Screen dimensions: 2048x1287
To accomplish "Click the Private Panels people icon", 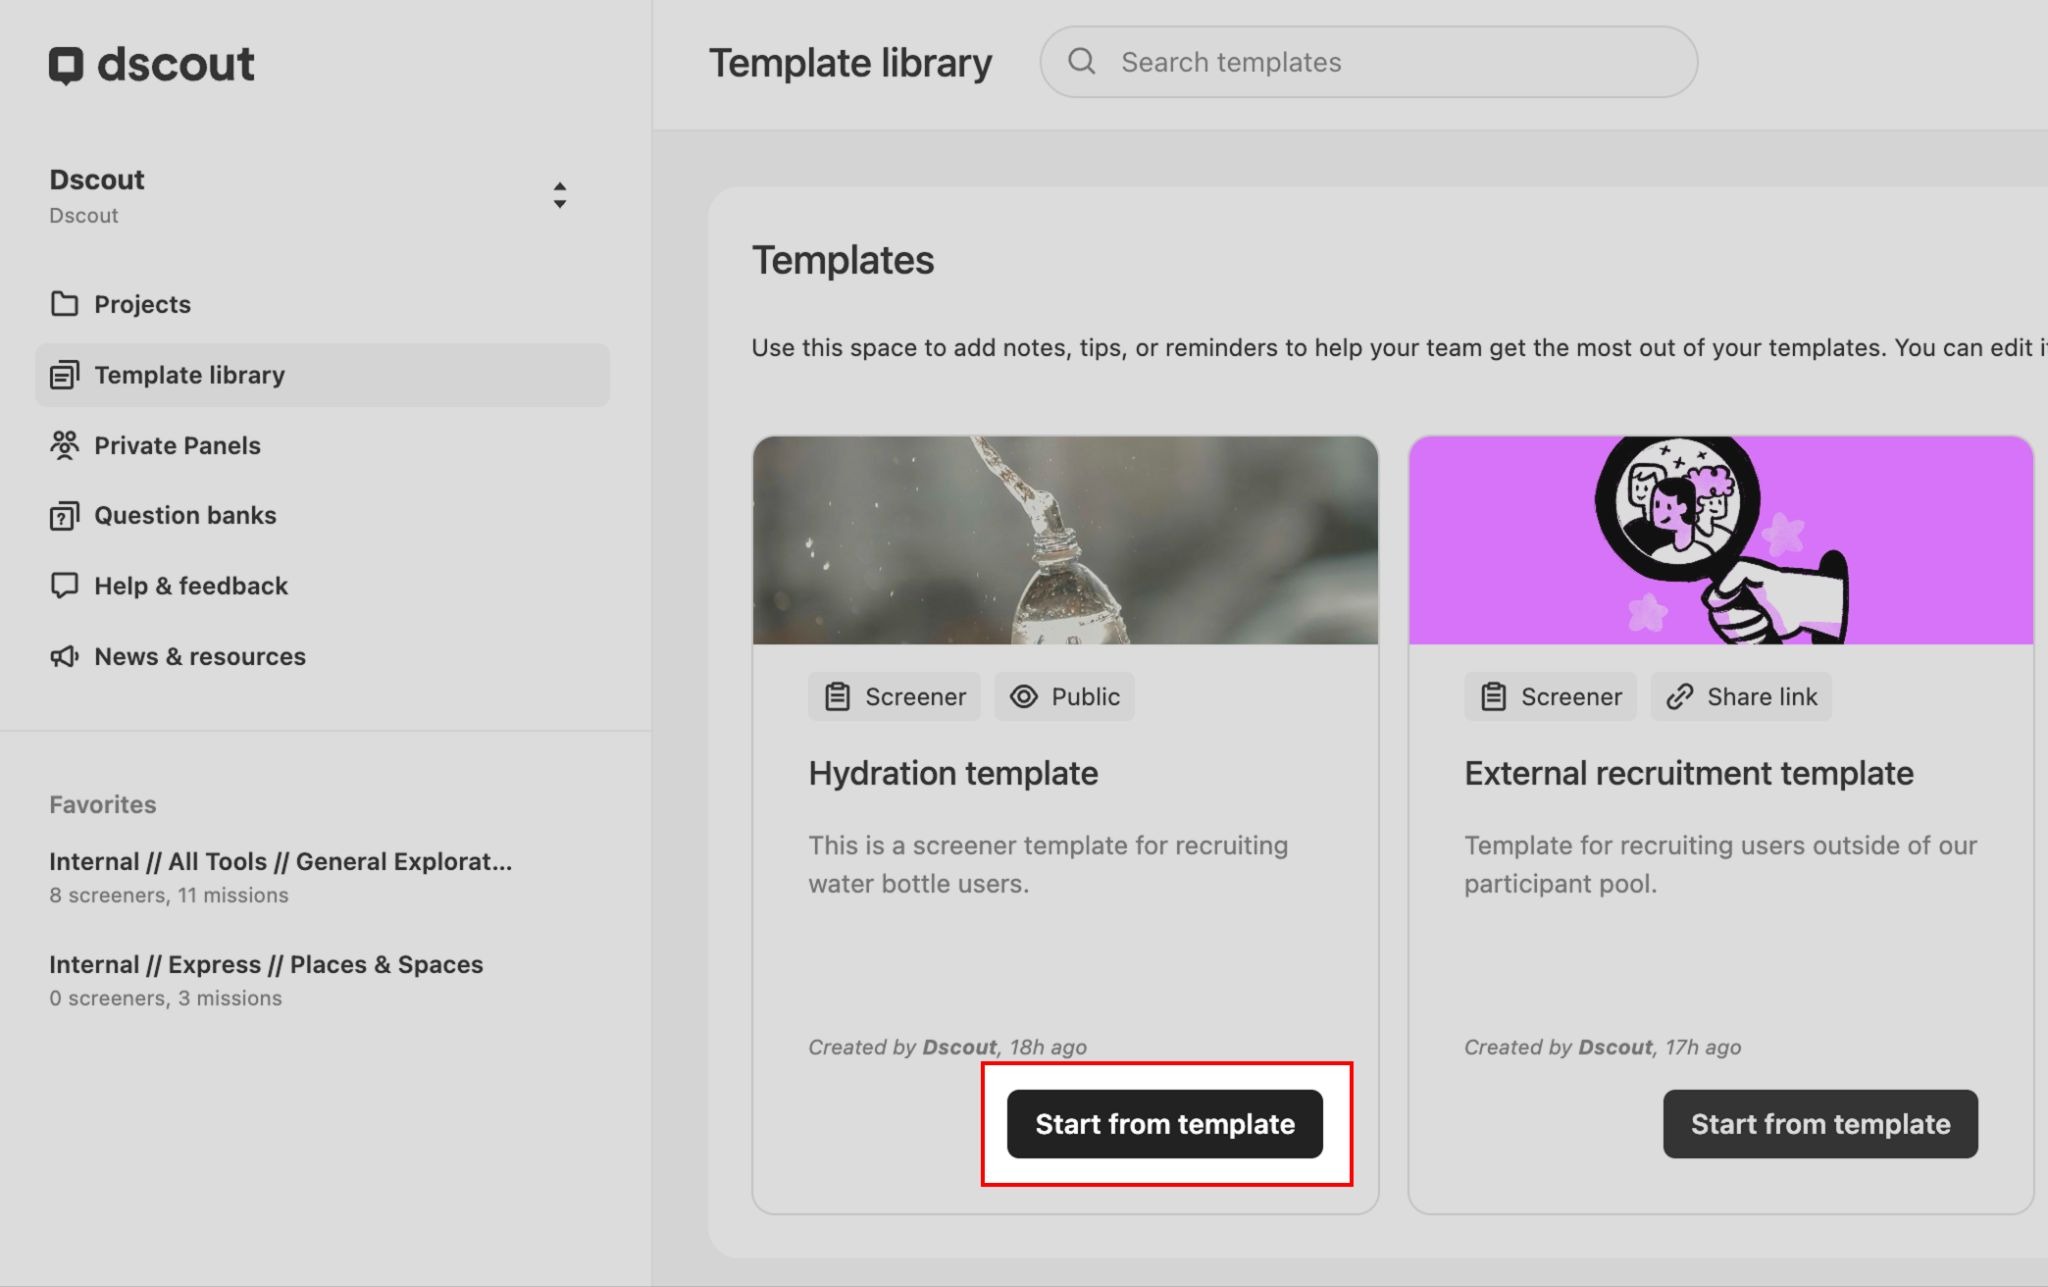I will point(64,445).
